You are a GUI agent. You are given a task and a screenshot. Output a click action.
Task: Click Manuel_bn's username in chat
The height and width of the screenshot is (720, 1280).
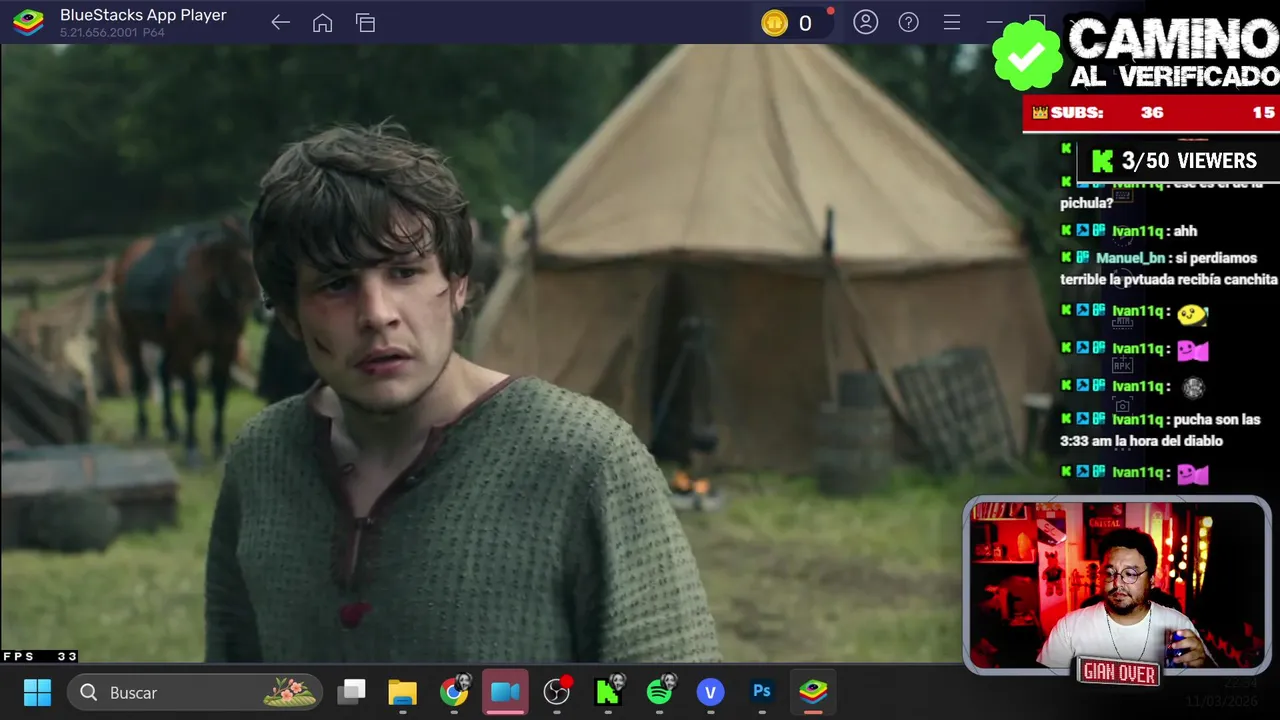[1130, 258]
